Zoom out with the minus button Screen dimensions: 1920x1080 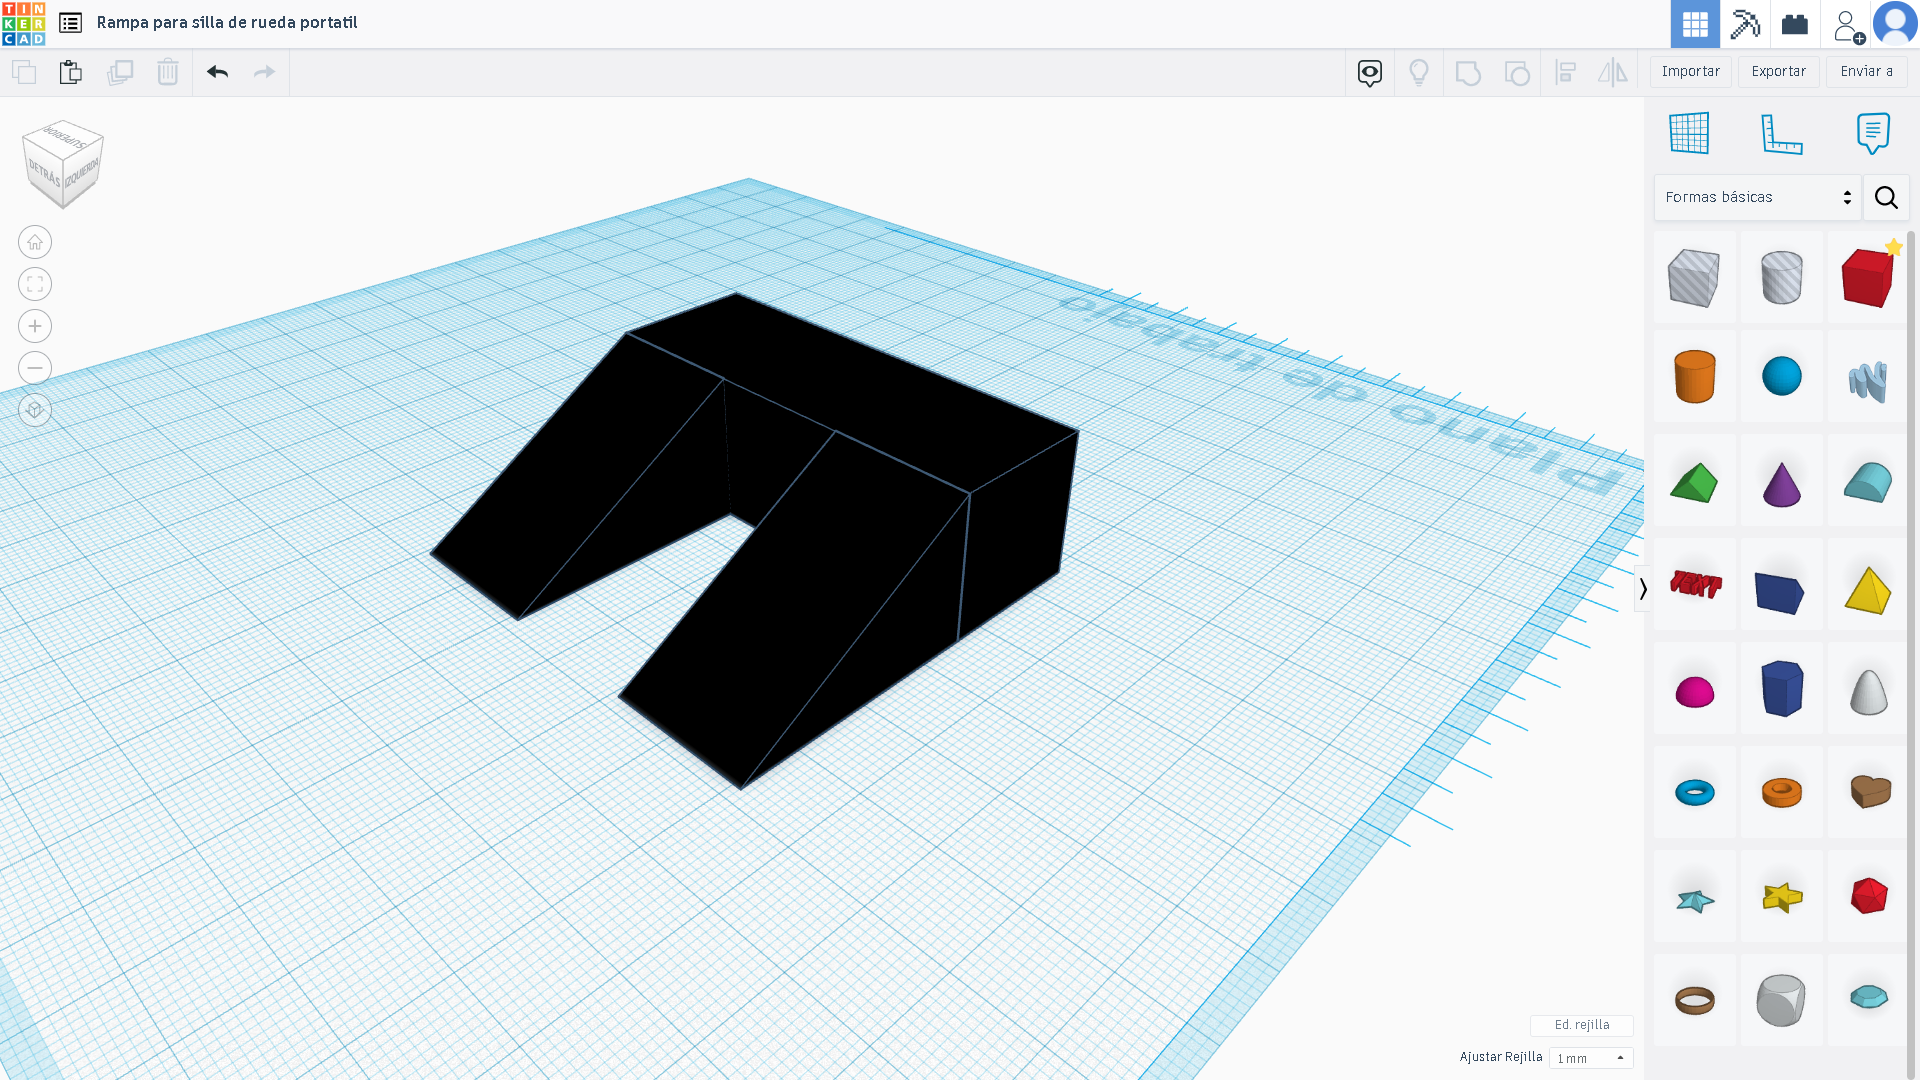point(35,368)
